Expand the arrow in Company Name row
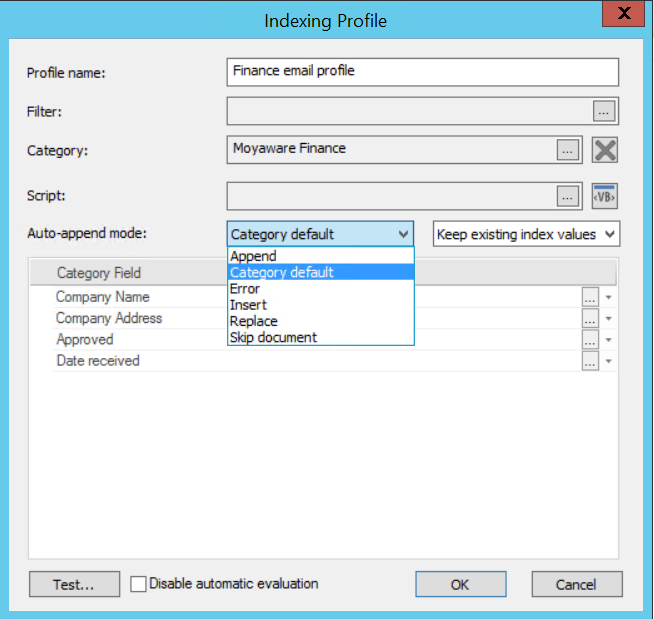Image resolution: width=654 pixels, height=619 pixels. pyautogui.click(x=609, y=297)
